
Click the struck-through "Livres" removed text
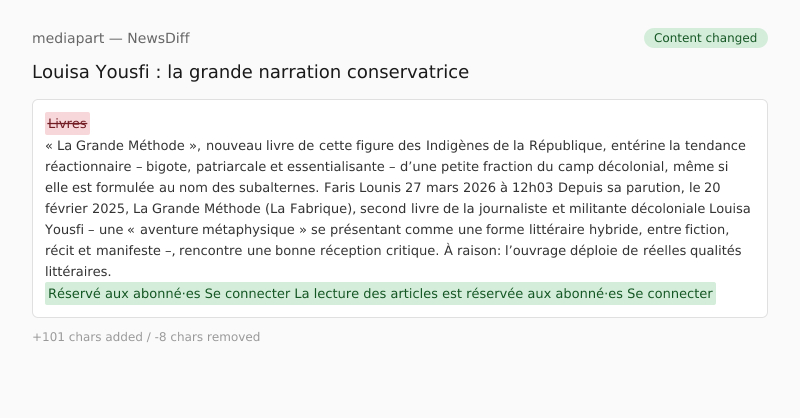click(x=67, y=124)
